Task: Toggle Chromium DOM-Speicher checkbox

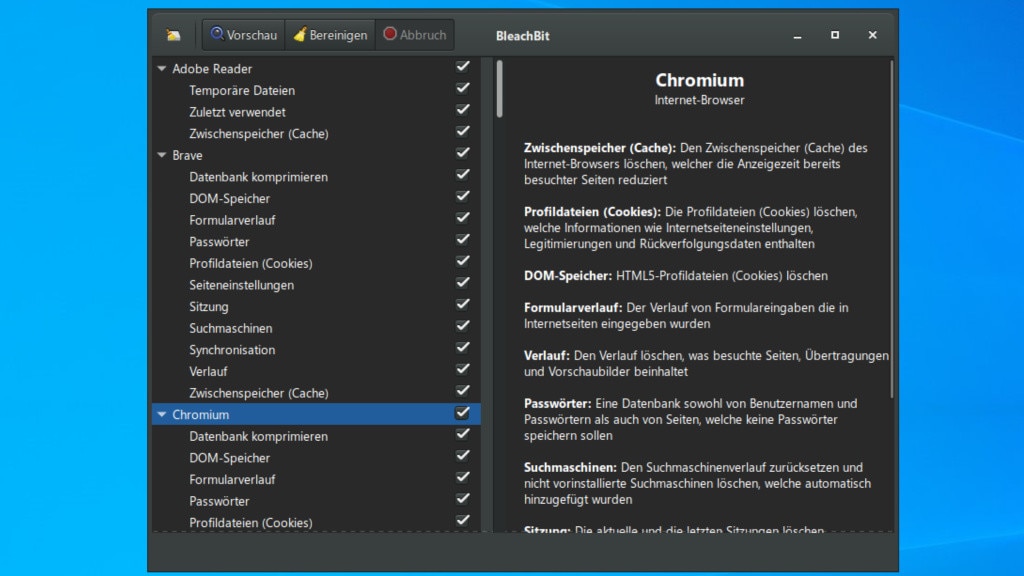Action: (x=462, y=456)
